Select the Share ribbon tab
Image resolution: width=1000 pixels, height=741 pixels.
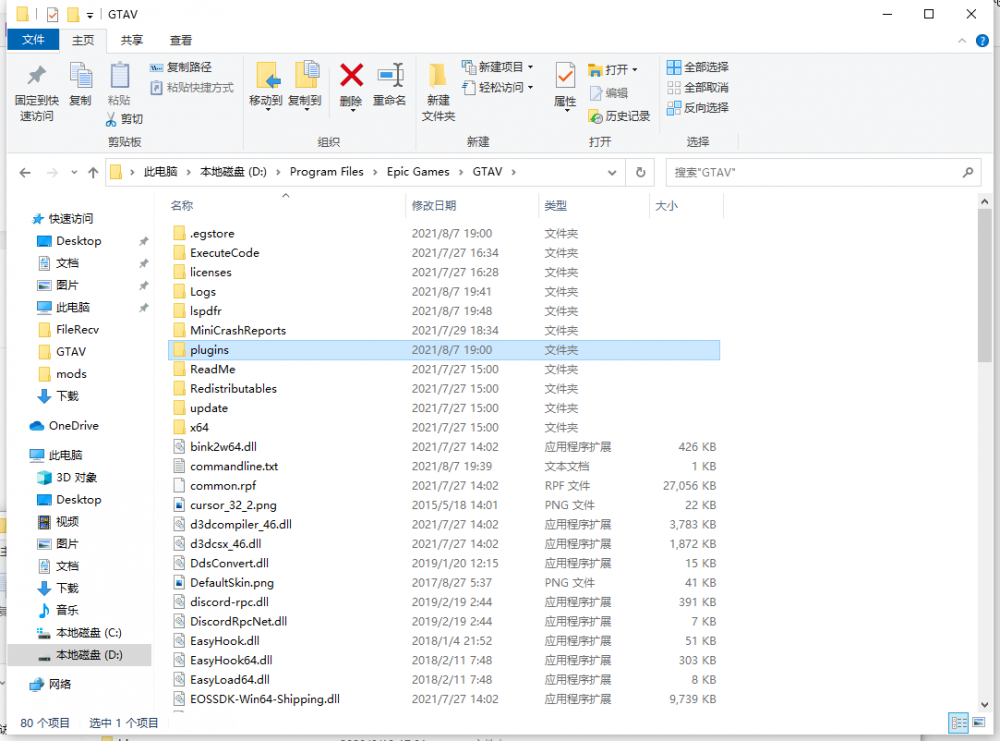click(x=131, y=40)
